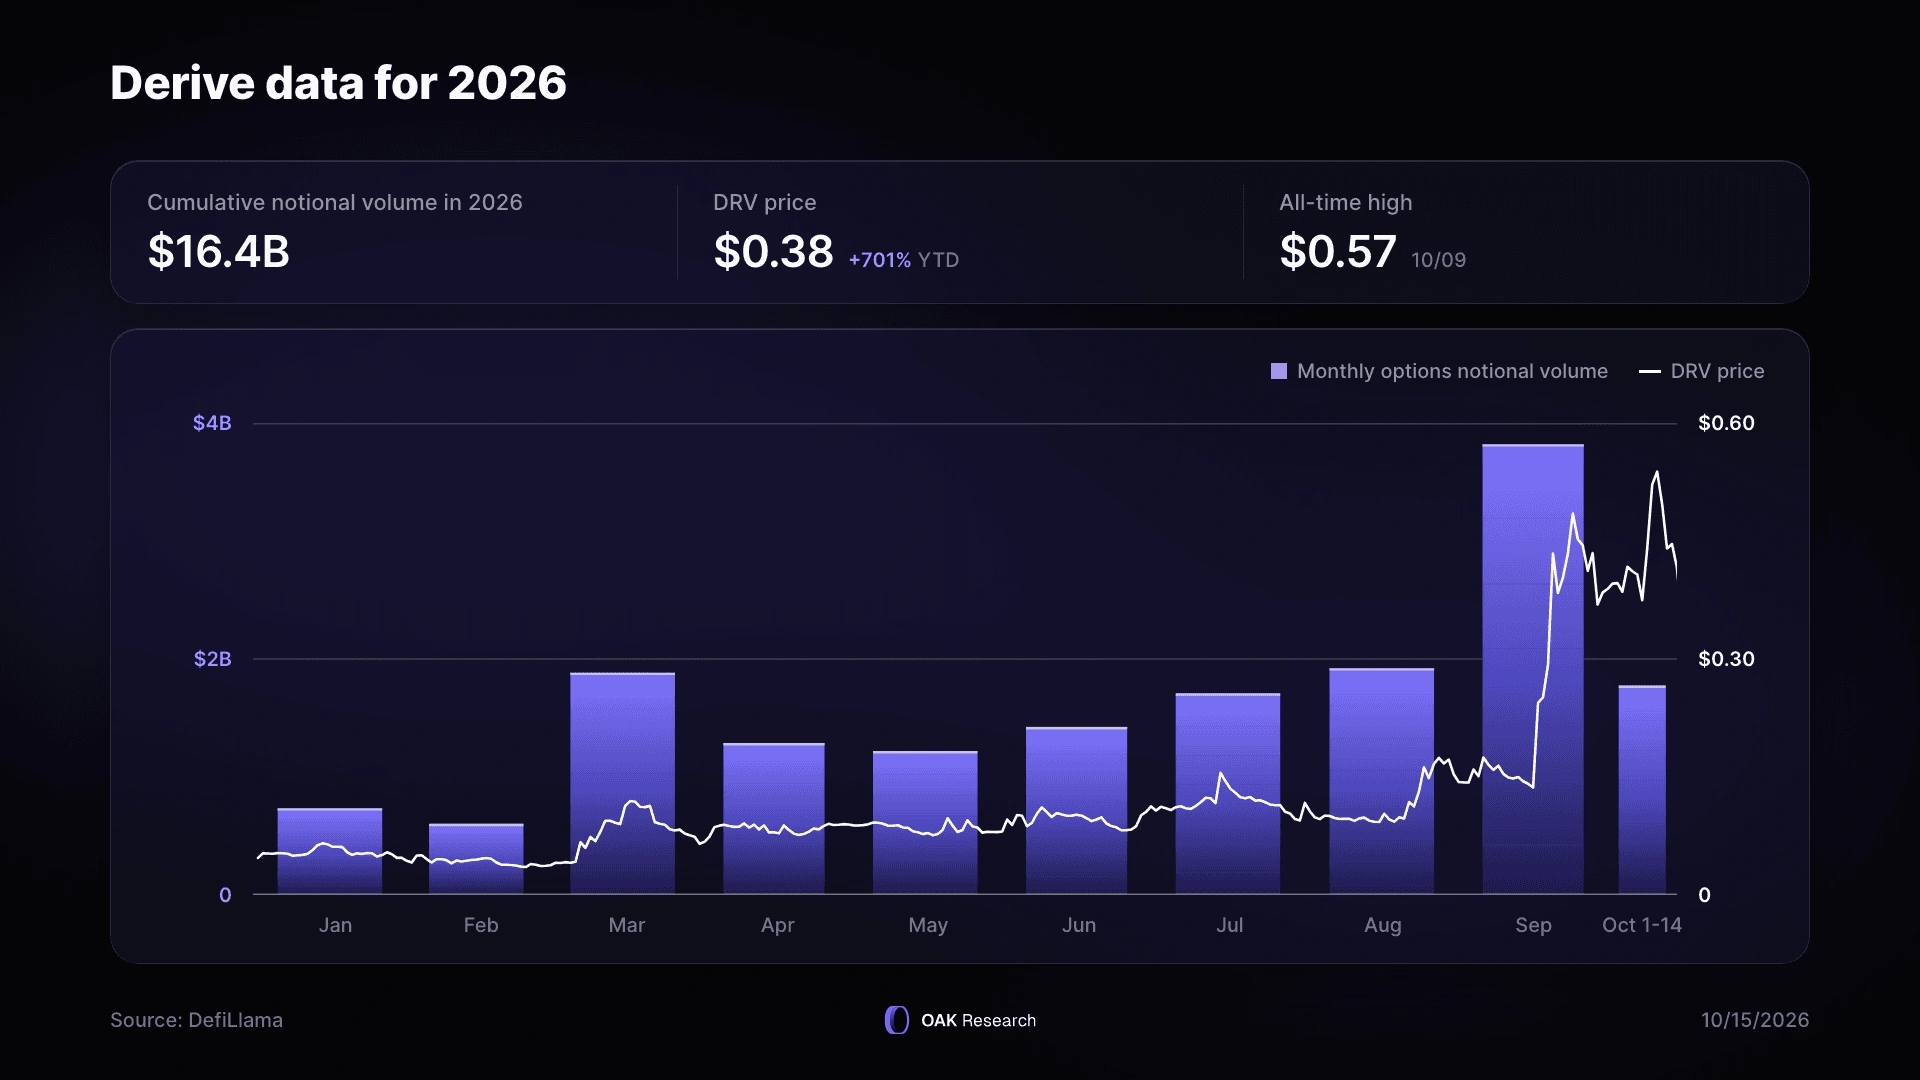1920x1080 pixels.
Task: Click the January volume bar
Action: (x=330, y=851)
